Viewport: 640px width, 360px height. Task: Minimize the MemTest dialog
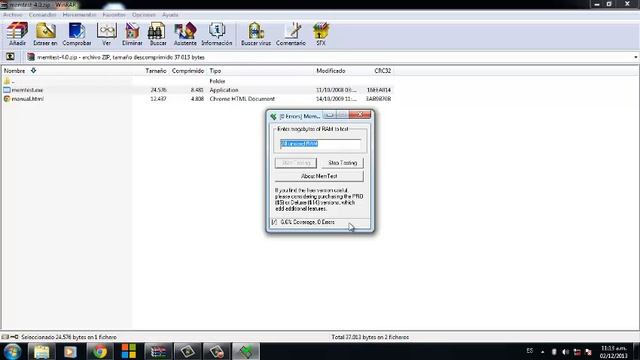click(x=329, y=115)
